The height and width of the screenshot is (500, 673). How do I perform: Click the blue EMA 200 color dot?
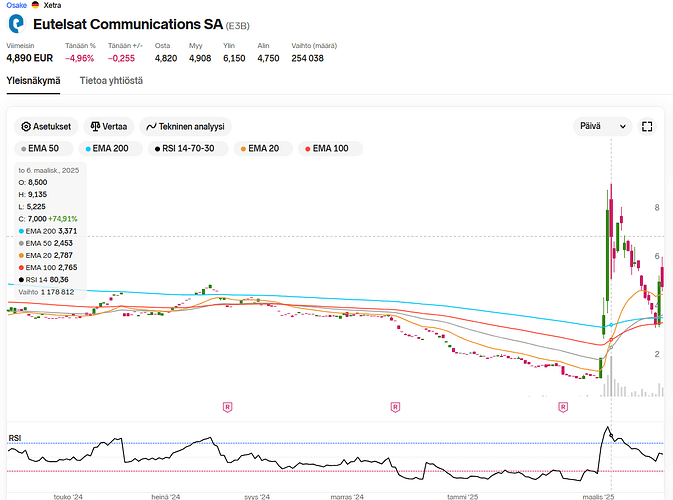tap(88, 149)
